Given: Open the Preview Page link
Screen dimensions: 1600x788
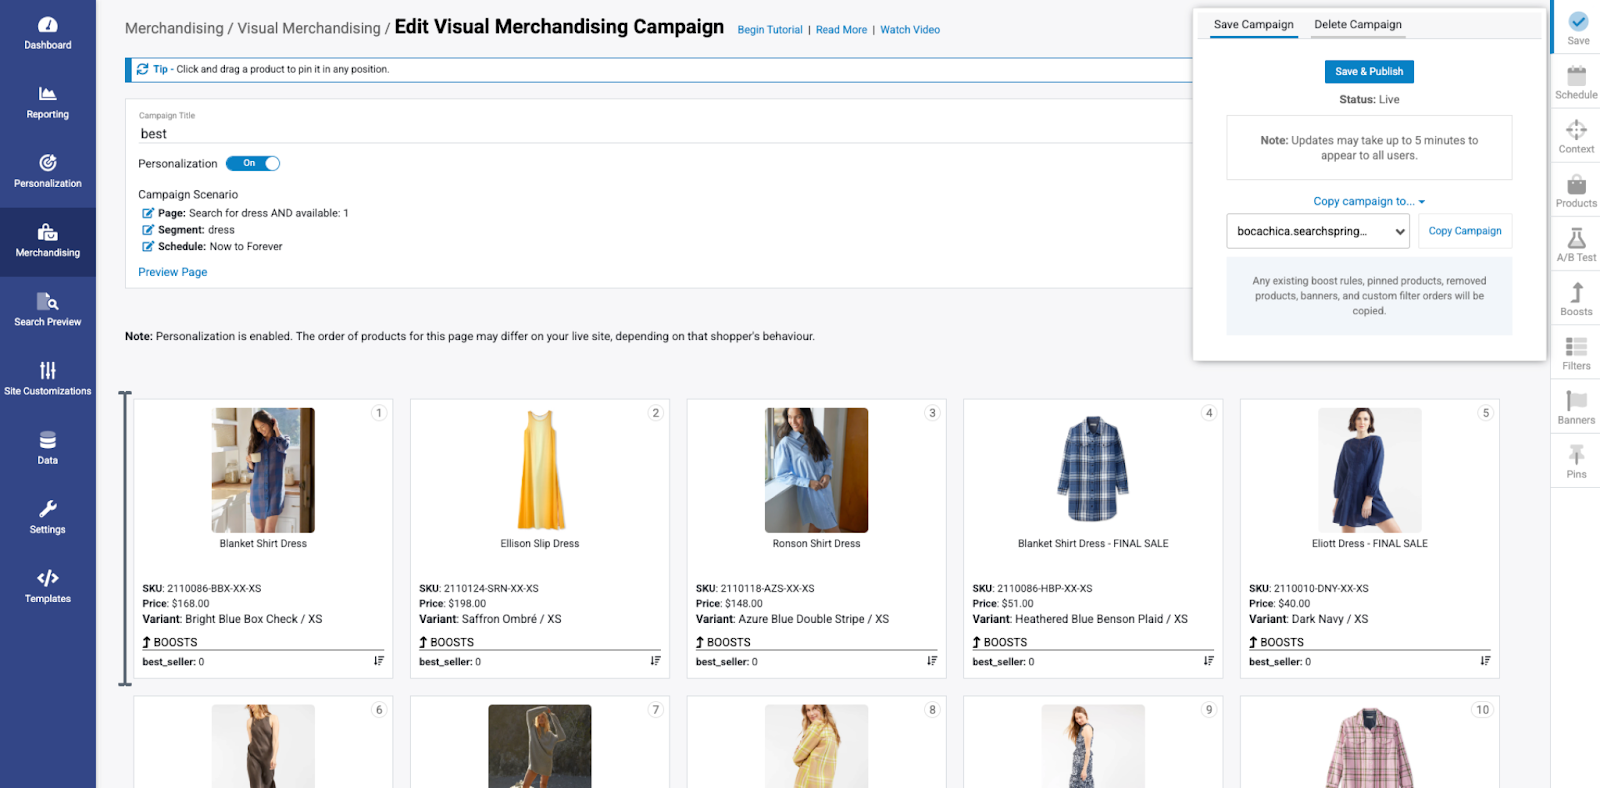Looking at the screenshot, I should [x=172, y=272].
